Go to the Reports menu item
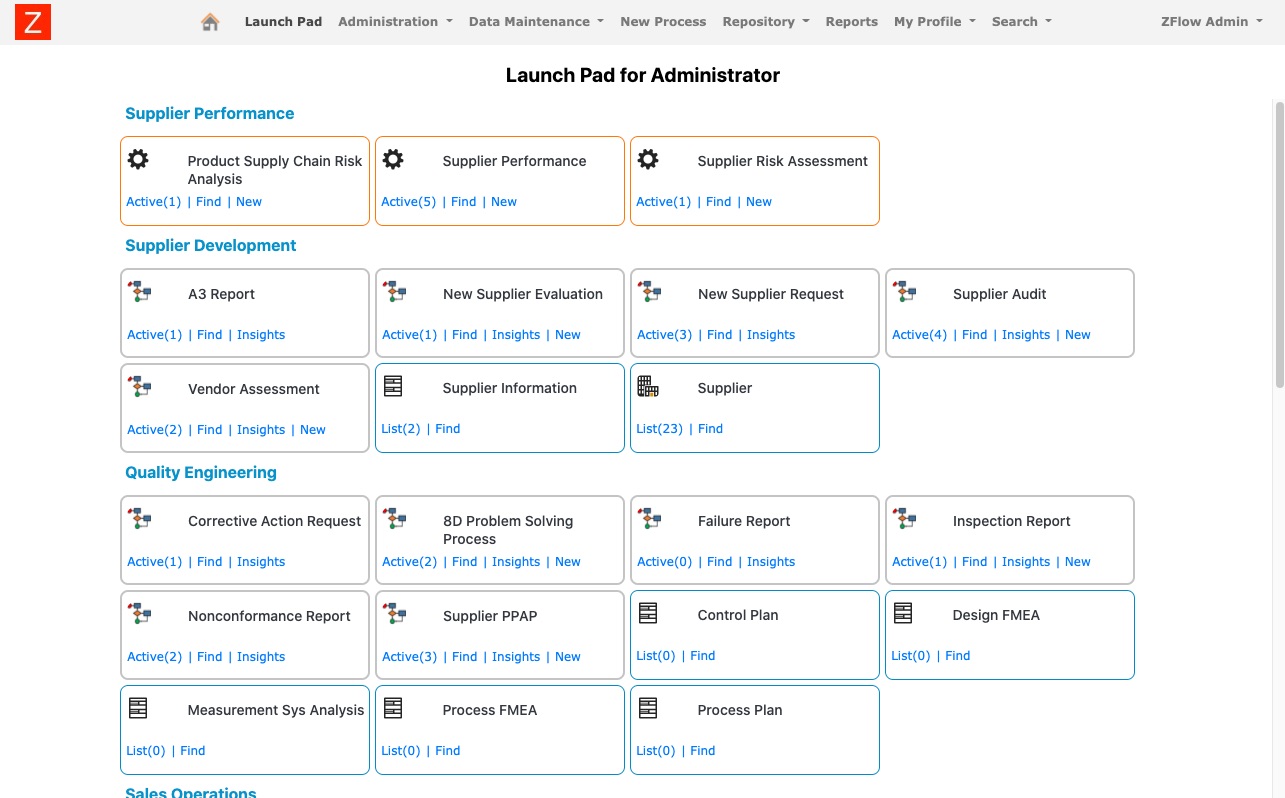The width and height of the screenshot is (1285, 798). click(x=852, y=22)
